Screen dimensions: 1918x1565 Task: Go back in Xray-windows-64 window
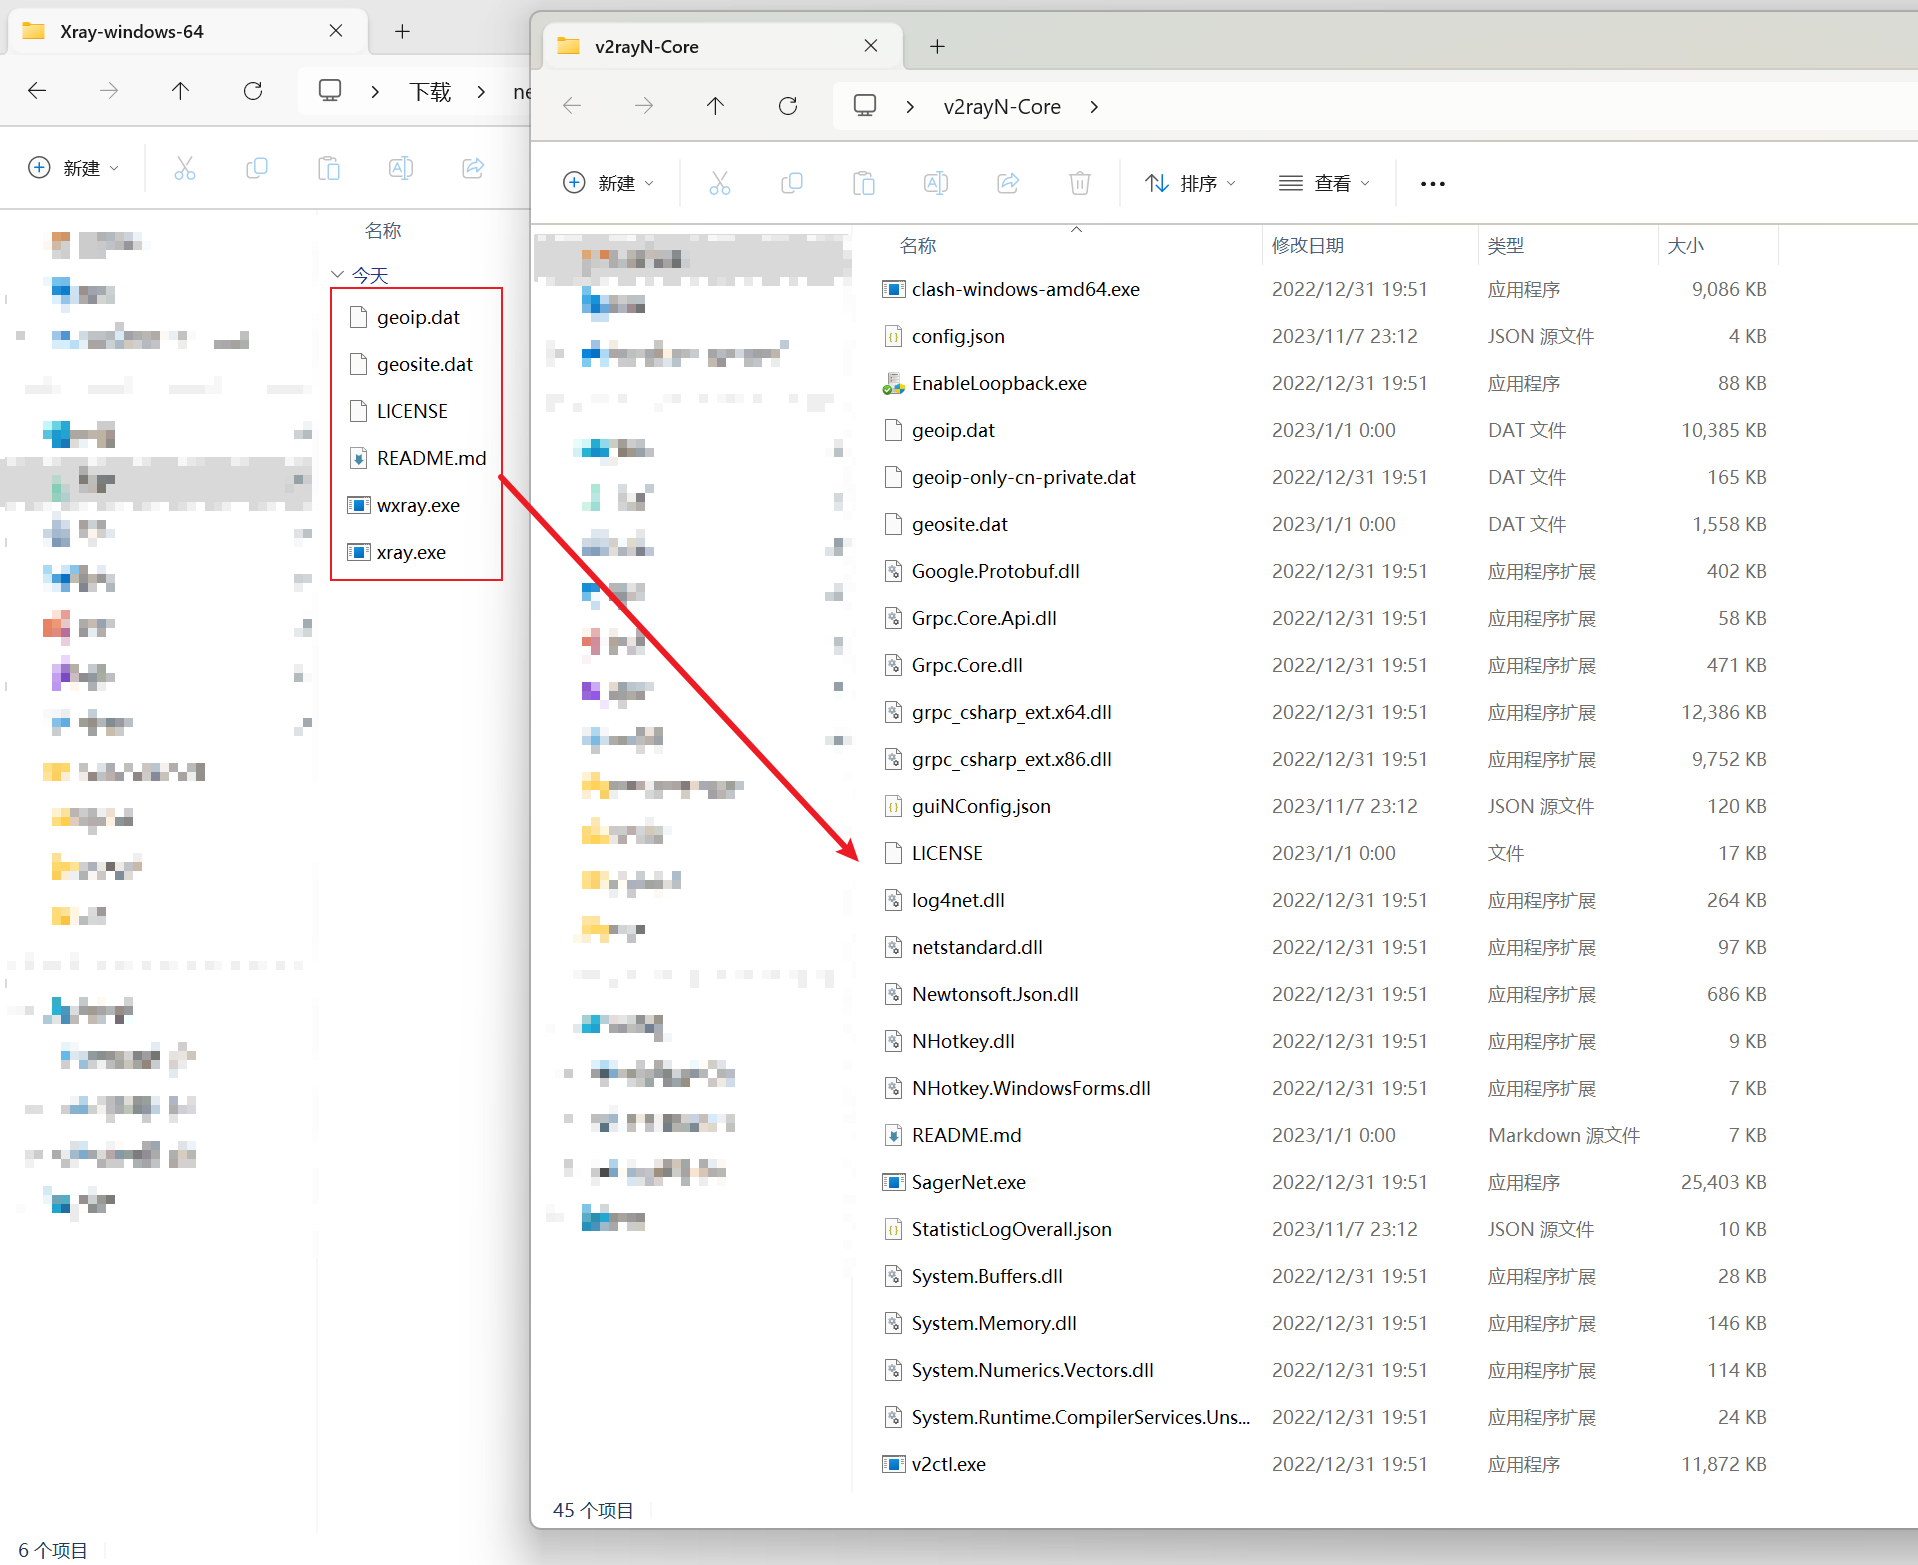[37, 91]
